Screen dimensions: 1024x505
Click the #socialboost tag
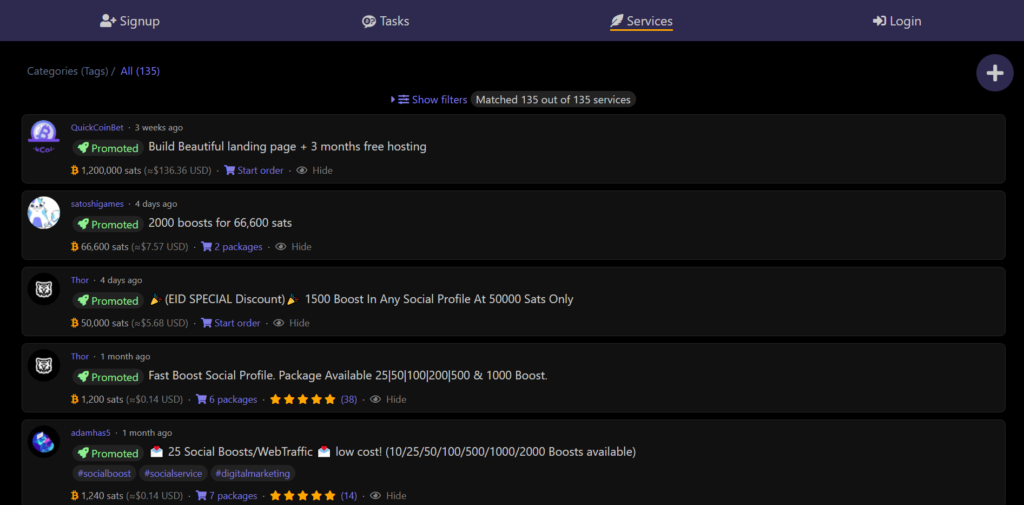pyautogui.click(x=104, y=474)
